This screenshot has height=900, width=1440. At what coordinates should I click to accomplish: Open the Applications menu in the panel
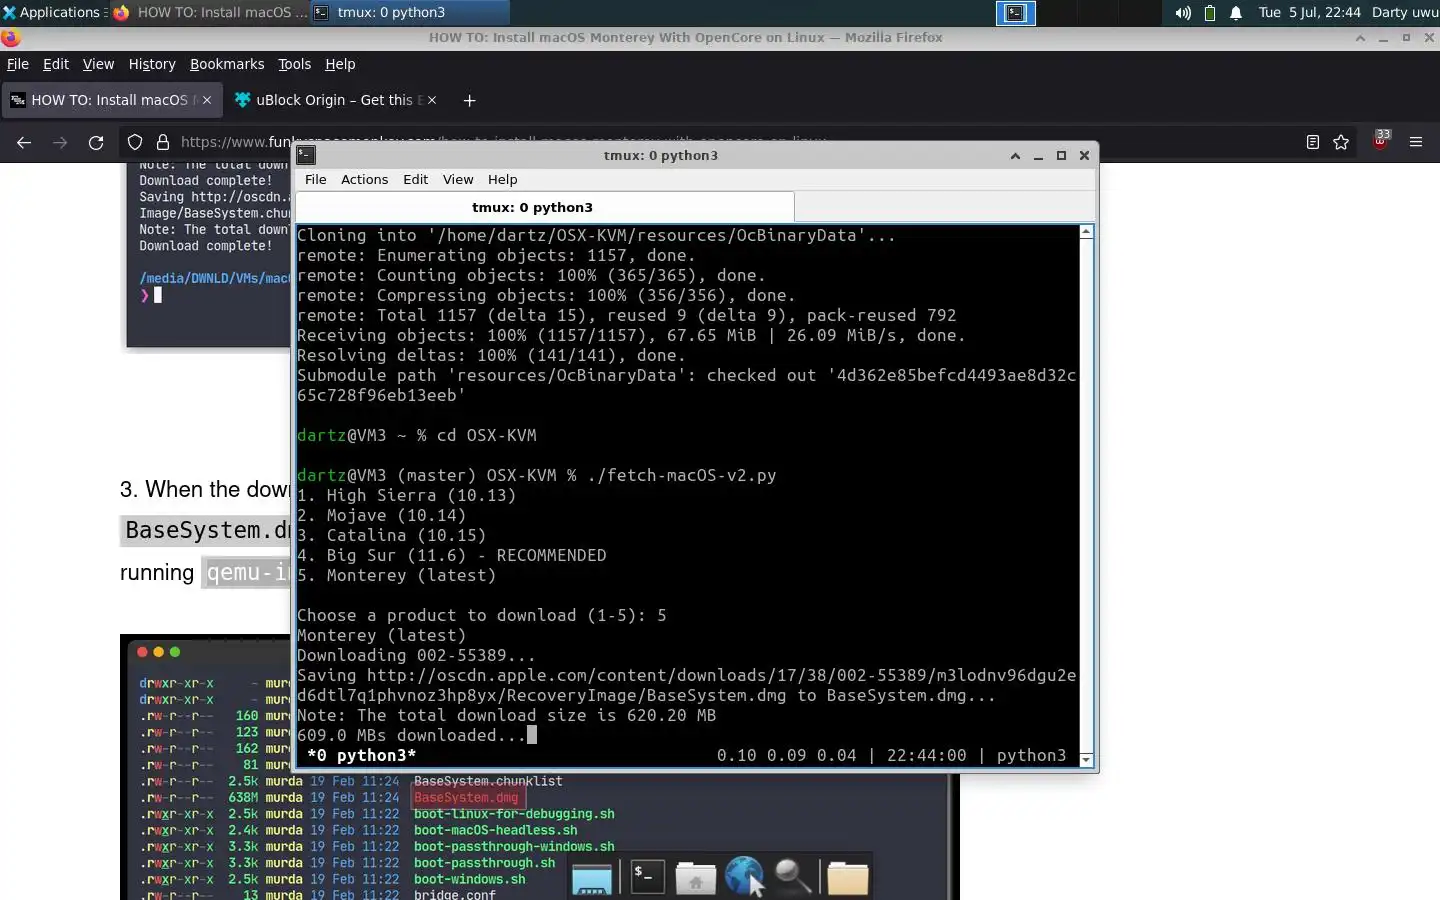pyautogui.click(x=52, y=12)
